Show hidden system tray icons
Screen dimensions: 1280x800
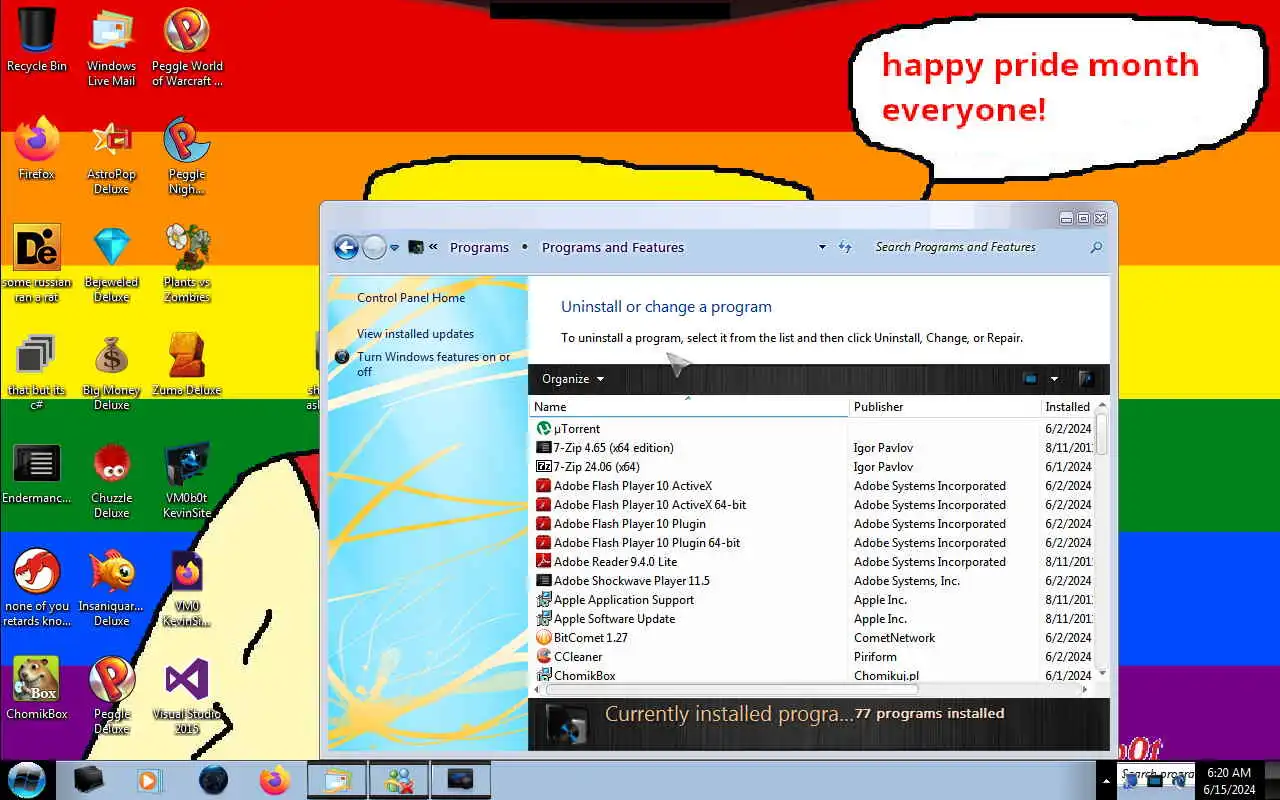point(1106,780)
